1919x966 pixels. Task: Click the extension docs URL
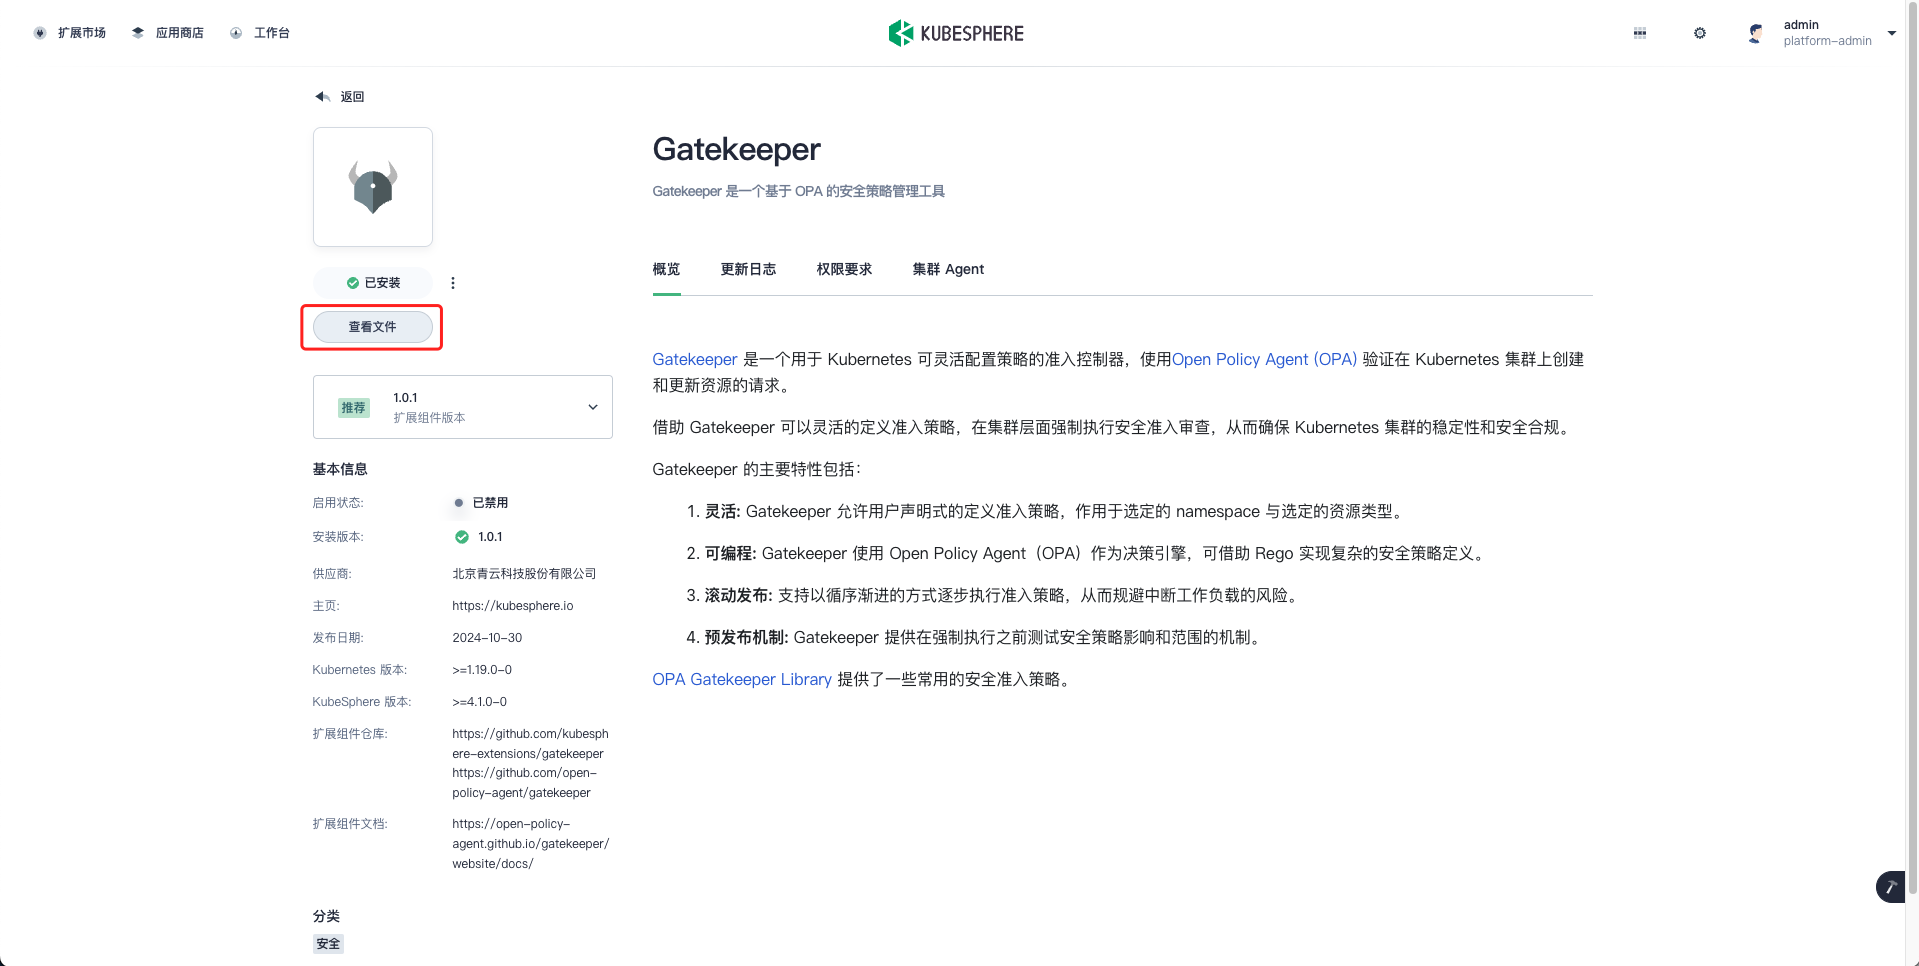pyautogui.click(x=530, y=844)
